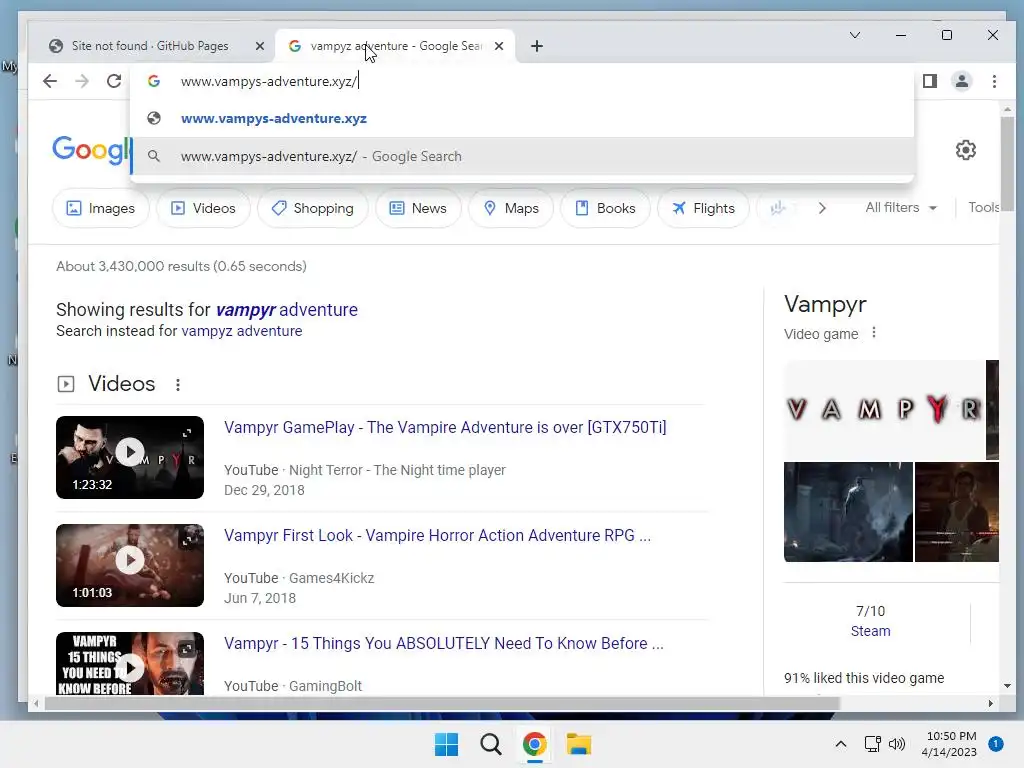
Task: Click the address bar URL text
Action: coord(269,81)
